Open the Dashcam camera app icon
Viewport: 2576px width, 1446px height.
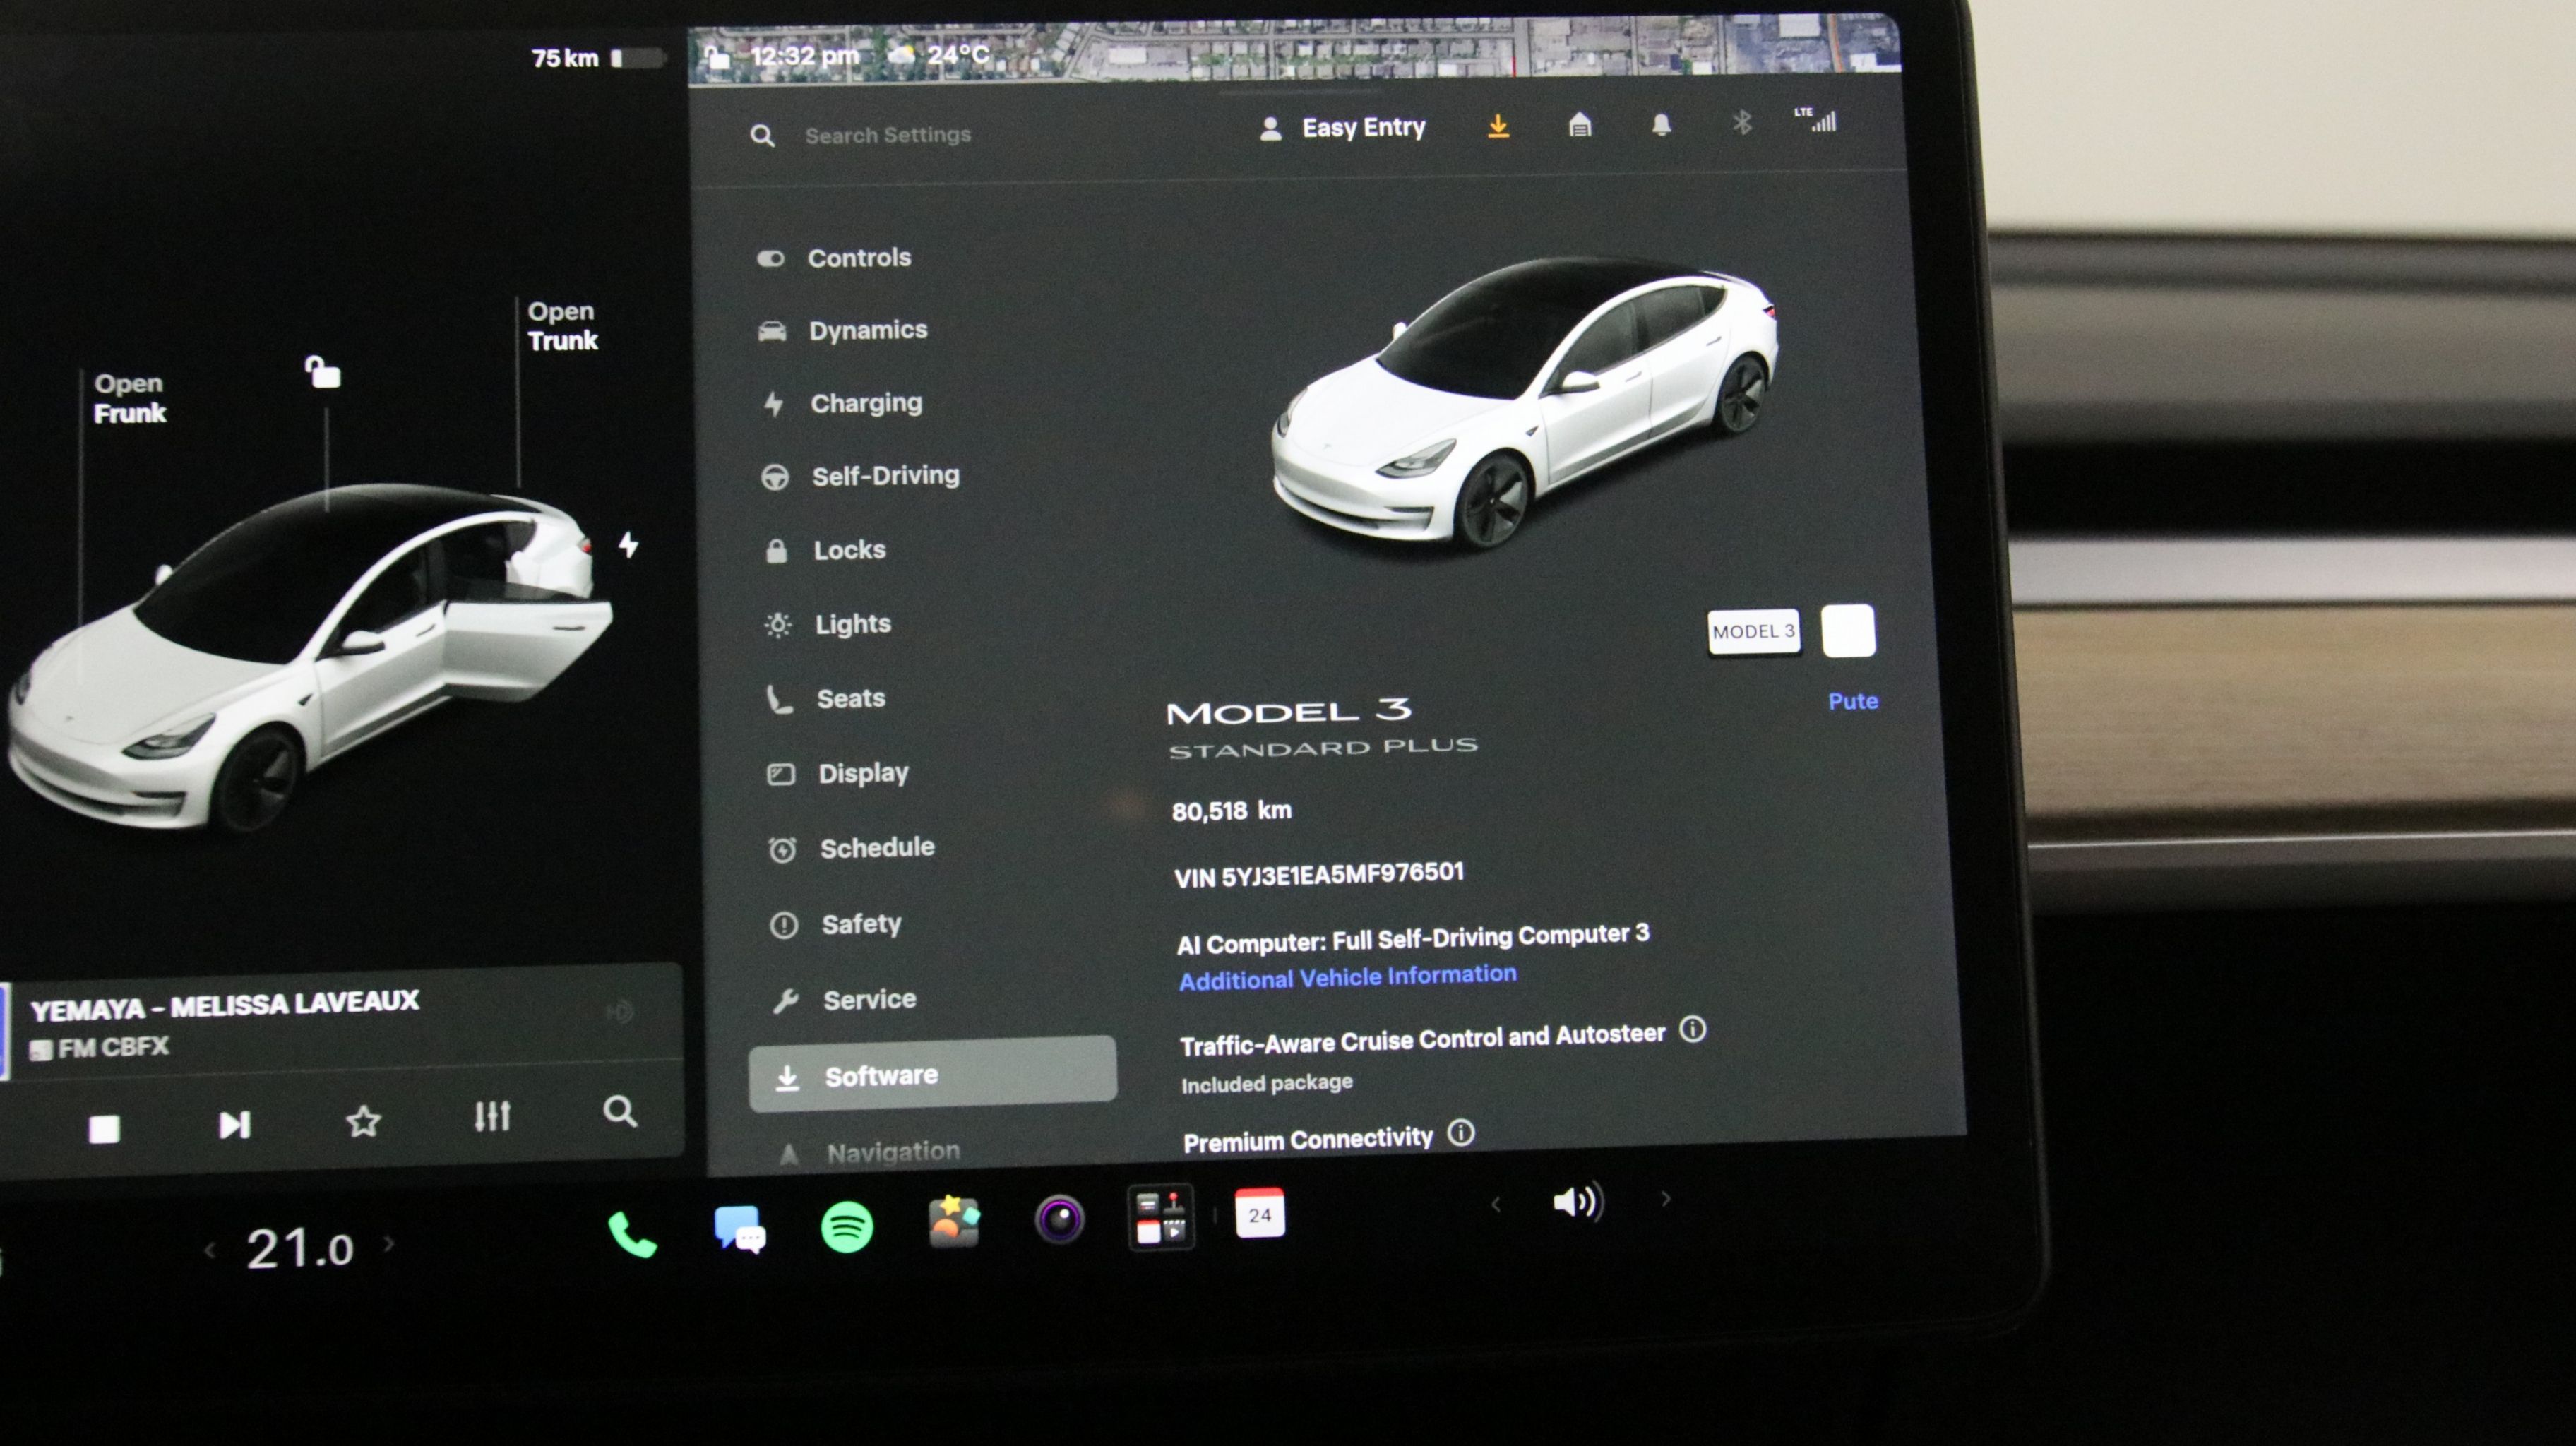click(1060, 1219)
